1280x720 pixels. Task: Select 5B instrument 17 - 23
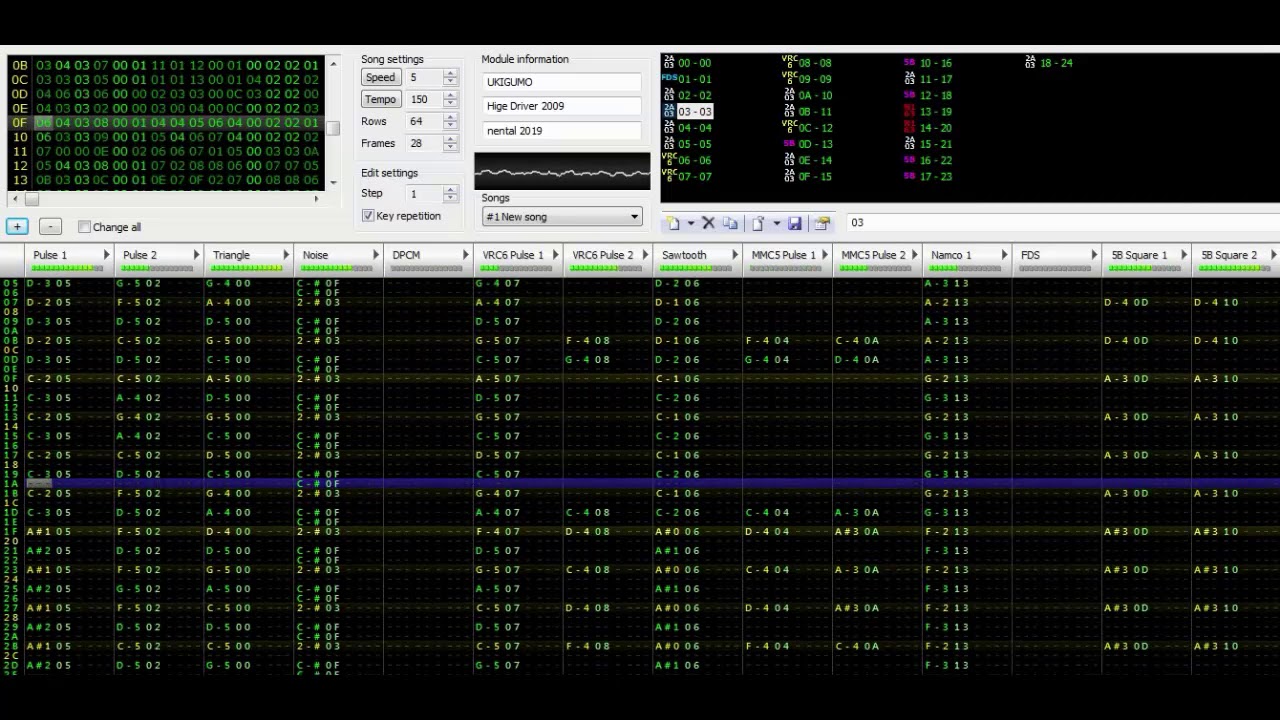(928, 176)
